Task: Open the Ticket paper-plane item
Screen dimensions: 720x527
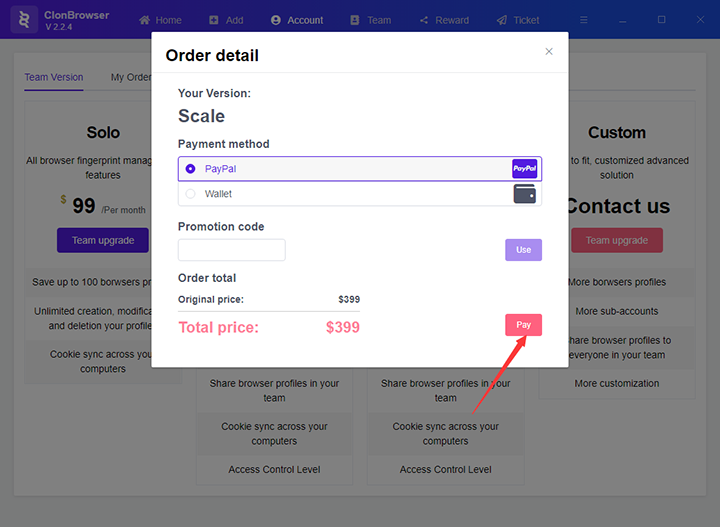Action: tap(518, 20)
